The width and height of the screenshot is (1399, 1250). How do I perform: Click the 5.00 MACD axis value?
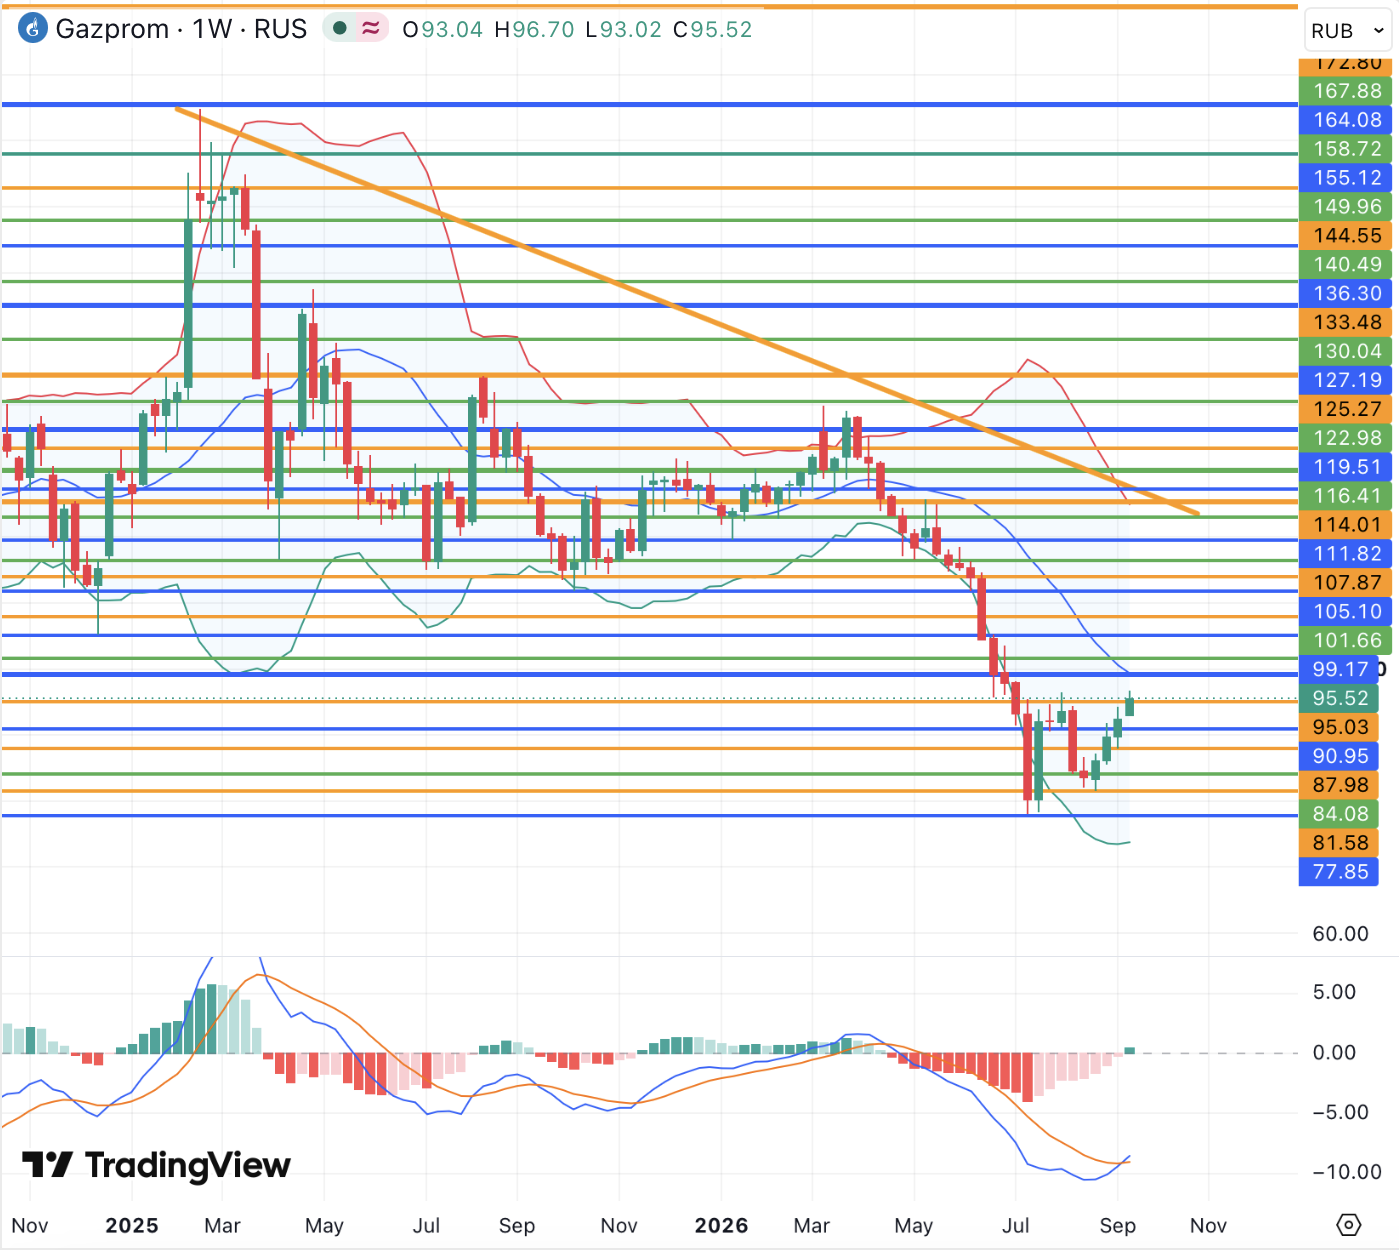1334,992
